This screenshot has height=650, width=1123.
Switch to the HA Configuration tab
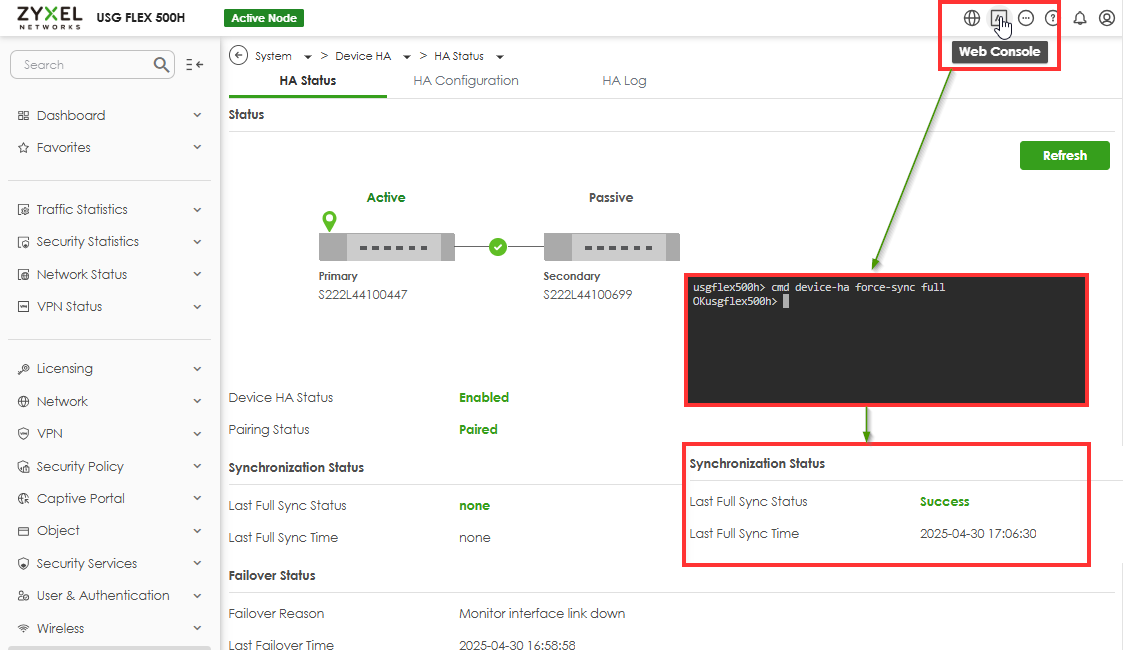click(x=466, y=81)
